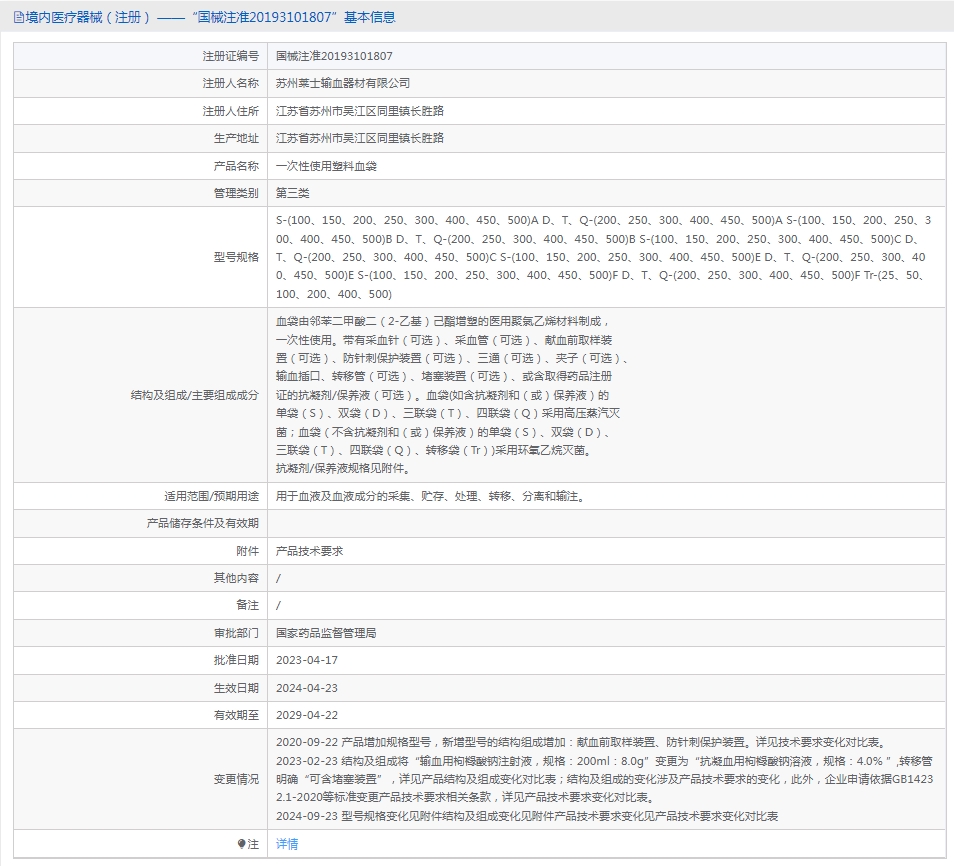Click the page header title 基本信息

click(369, 17)
